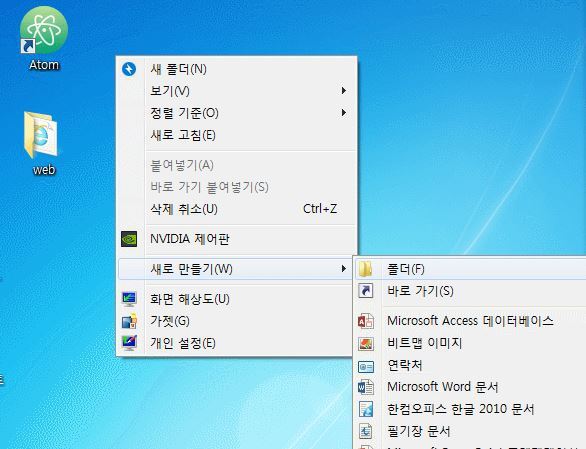Screen dimensions: 586x449
Task: Click the NVIDIA logo icon in the context menu
Action: pyautogui.click(x=129, y=239)
